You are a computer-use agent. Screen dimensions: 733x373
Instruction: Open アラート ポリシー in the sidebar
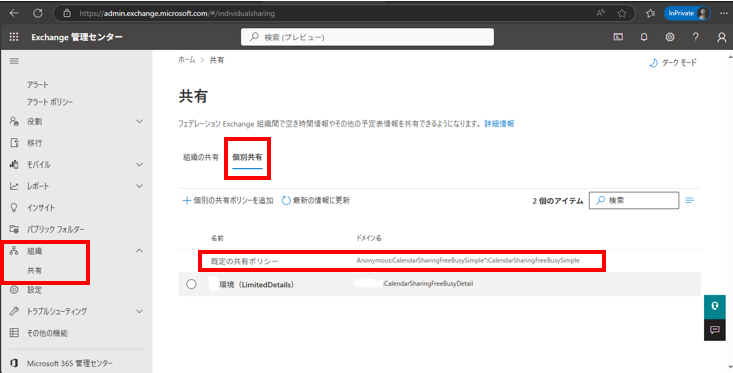tap(50, 102)
